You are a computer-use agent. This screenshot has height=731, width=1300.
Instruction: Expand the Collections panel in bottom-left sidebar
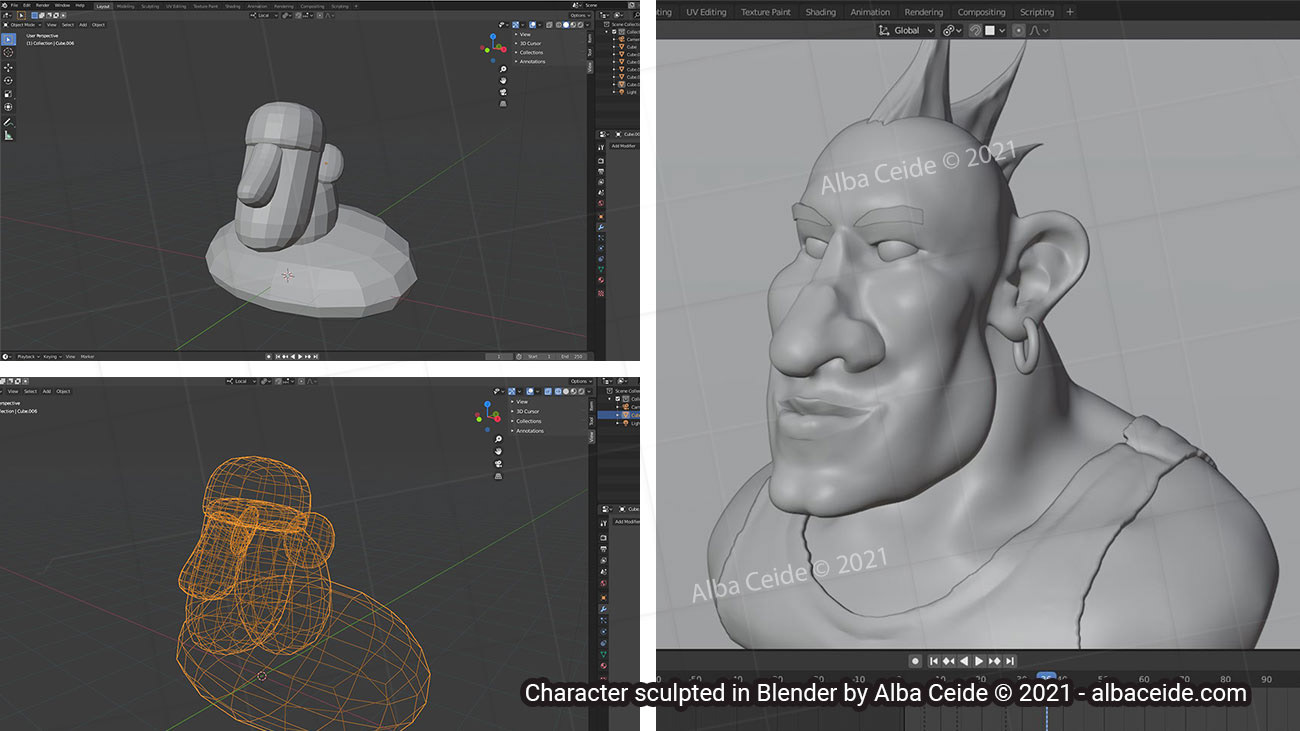click(526, 421)
